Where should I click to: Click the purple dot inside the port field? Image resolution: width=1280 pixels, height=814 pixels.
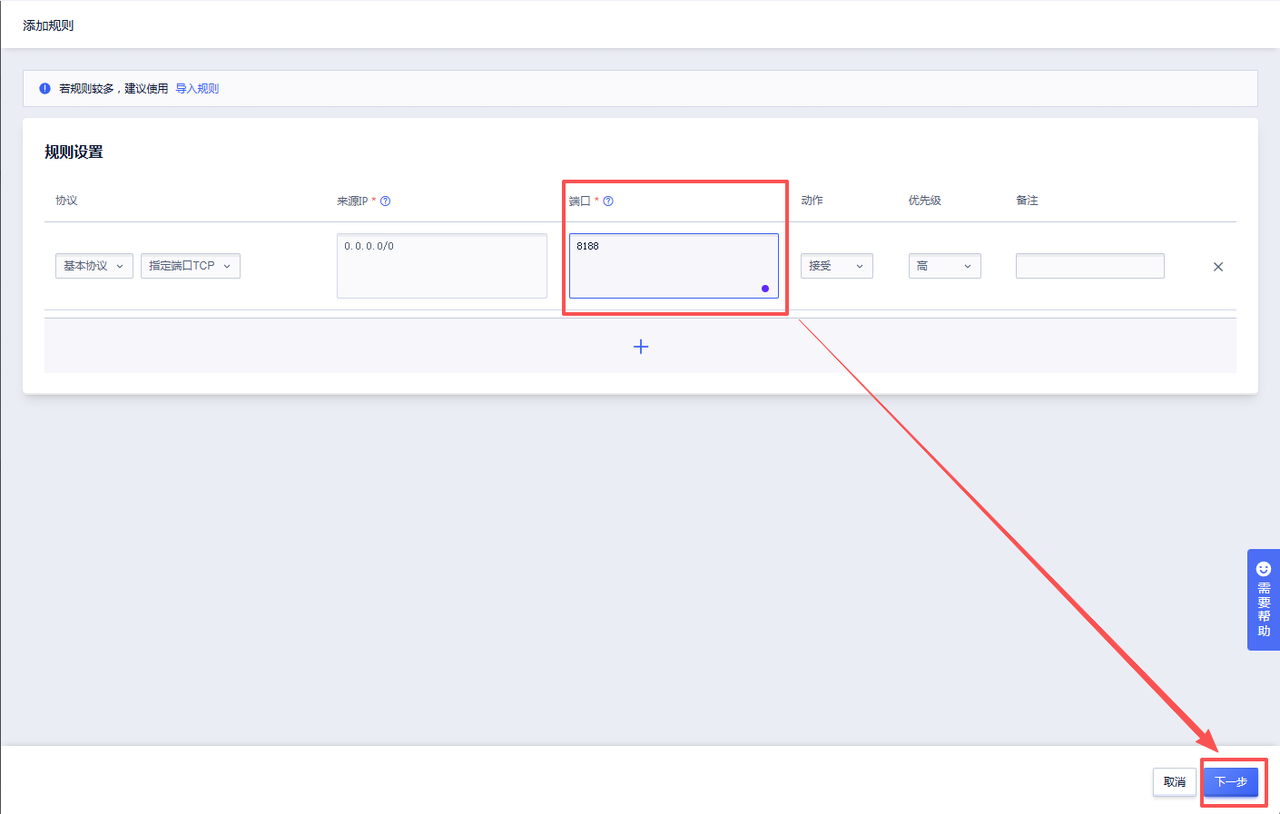[765, 288]
